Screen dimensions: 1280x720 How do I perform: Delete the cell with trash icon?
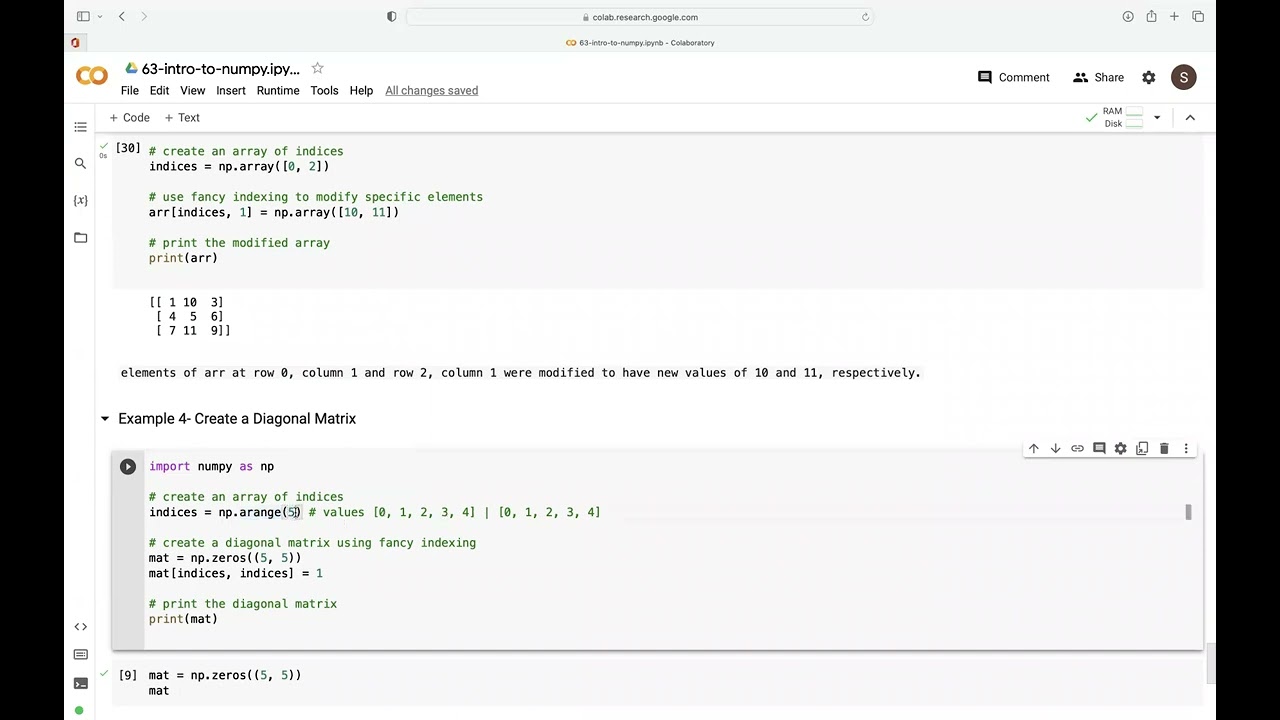pos(1164,449)
